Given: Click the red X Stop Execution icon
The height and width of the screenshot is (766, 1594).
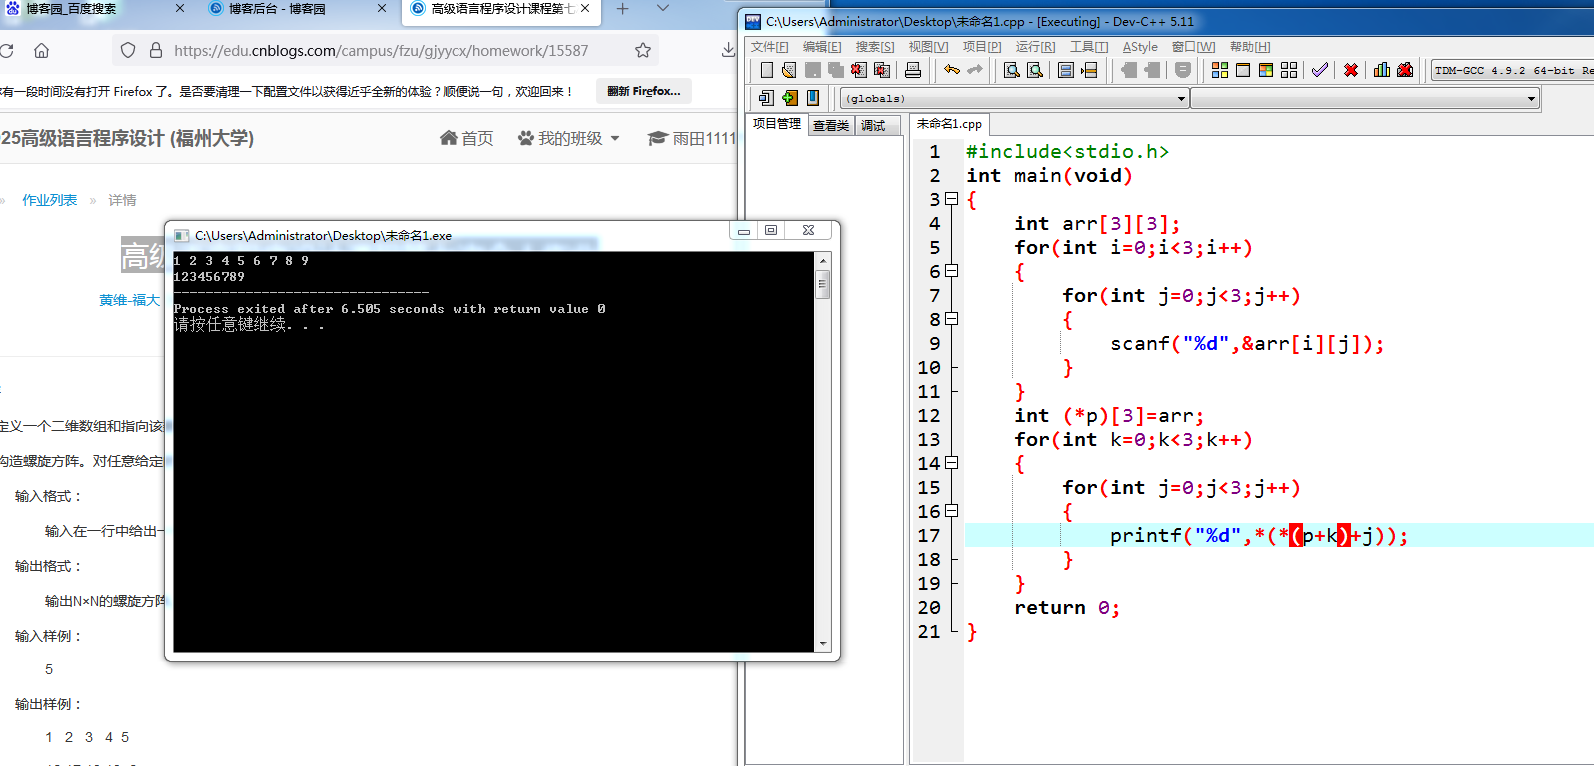Looking at the screenshot, I should (1351, 70).
